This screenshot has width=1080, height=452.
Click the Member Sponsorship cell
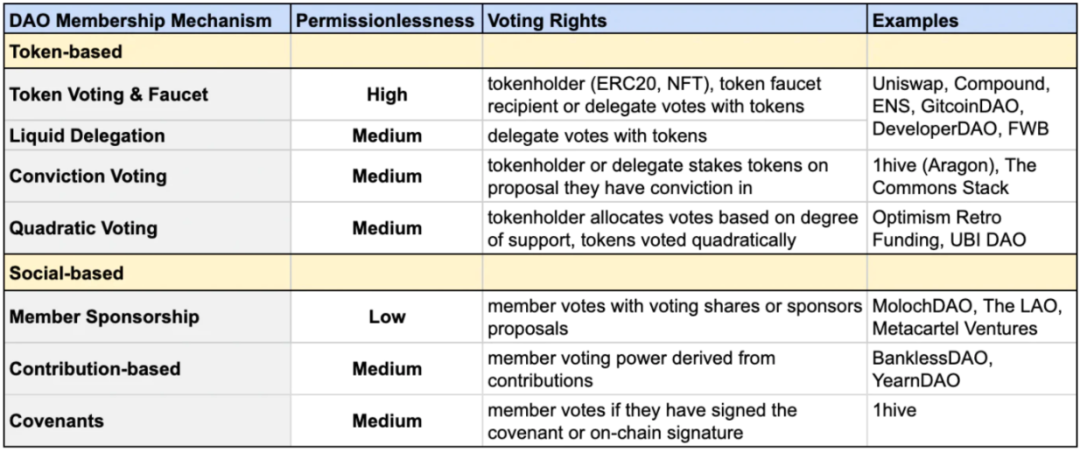coord(147,317)
